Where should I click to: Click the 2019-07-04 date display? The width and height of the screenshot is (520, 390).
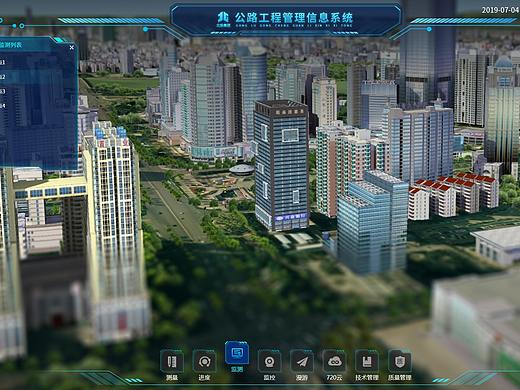pos(501,10)
